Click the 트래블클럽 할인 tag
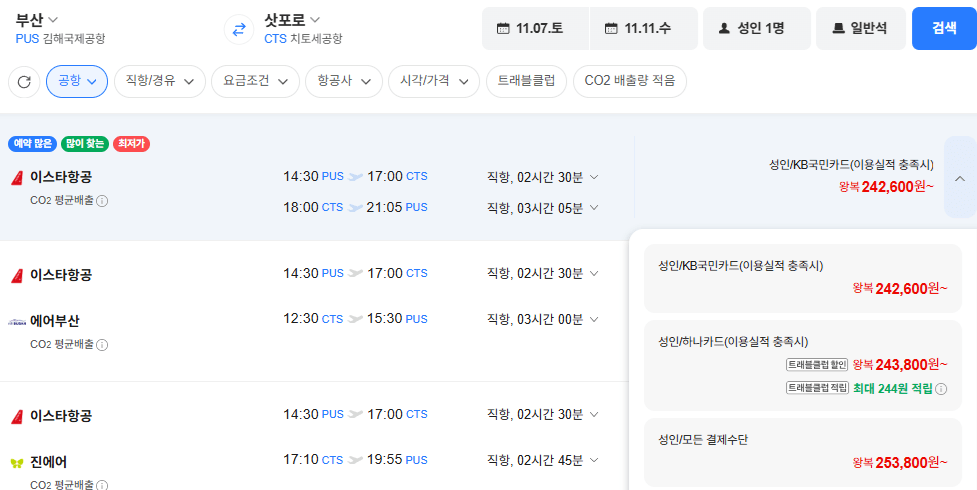 pos(817,364)
